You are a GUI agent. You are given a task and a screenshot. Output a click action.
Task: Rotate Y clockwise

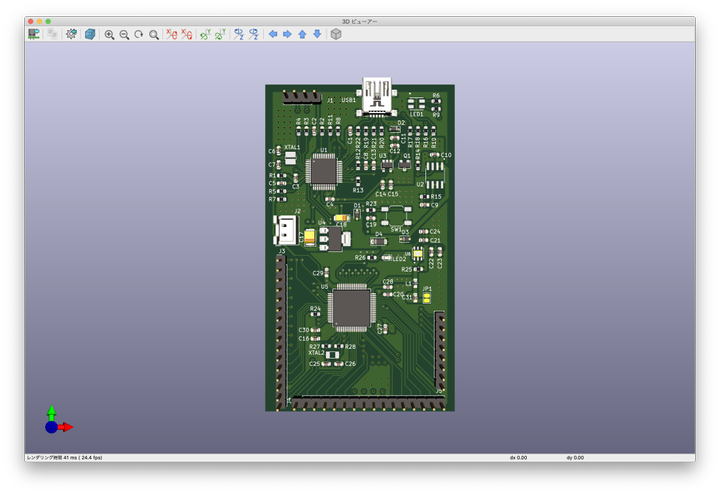click(x=205, y=34)
